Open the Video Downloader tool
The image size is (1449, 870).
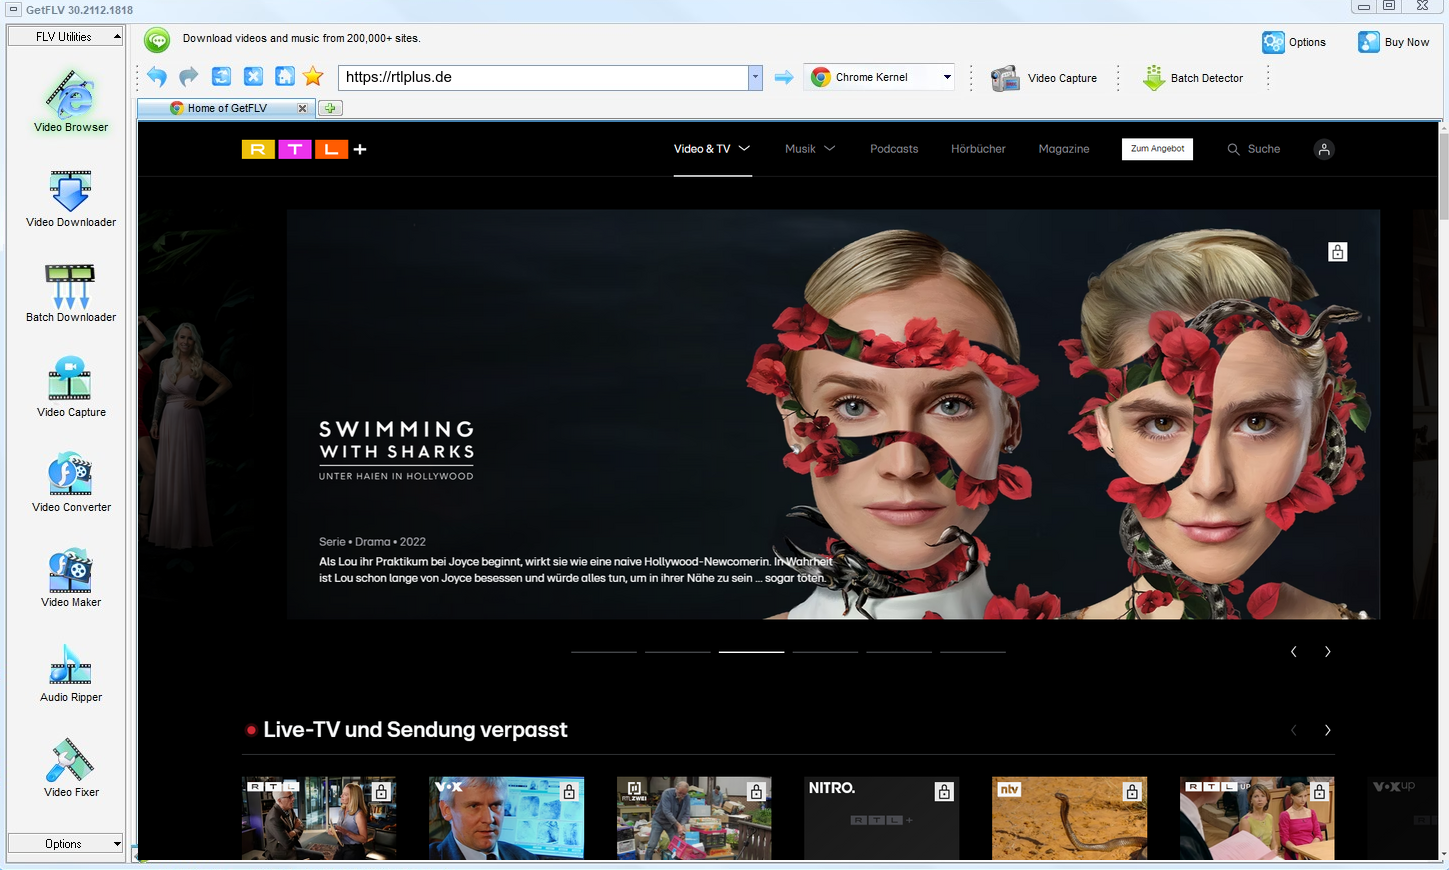tap(71, 198)
